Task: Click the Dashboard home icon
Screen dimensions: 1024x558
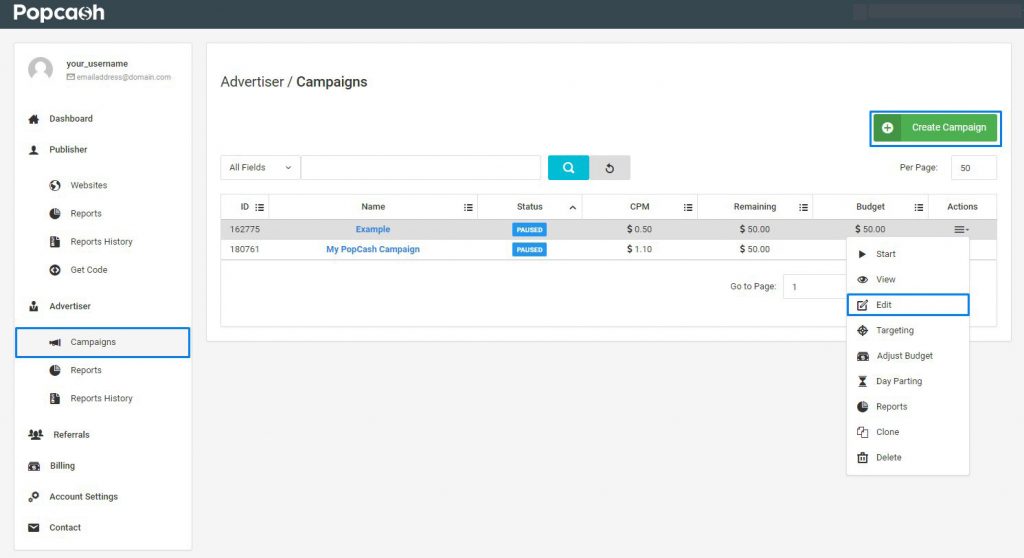Action: 34,119
